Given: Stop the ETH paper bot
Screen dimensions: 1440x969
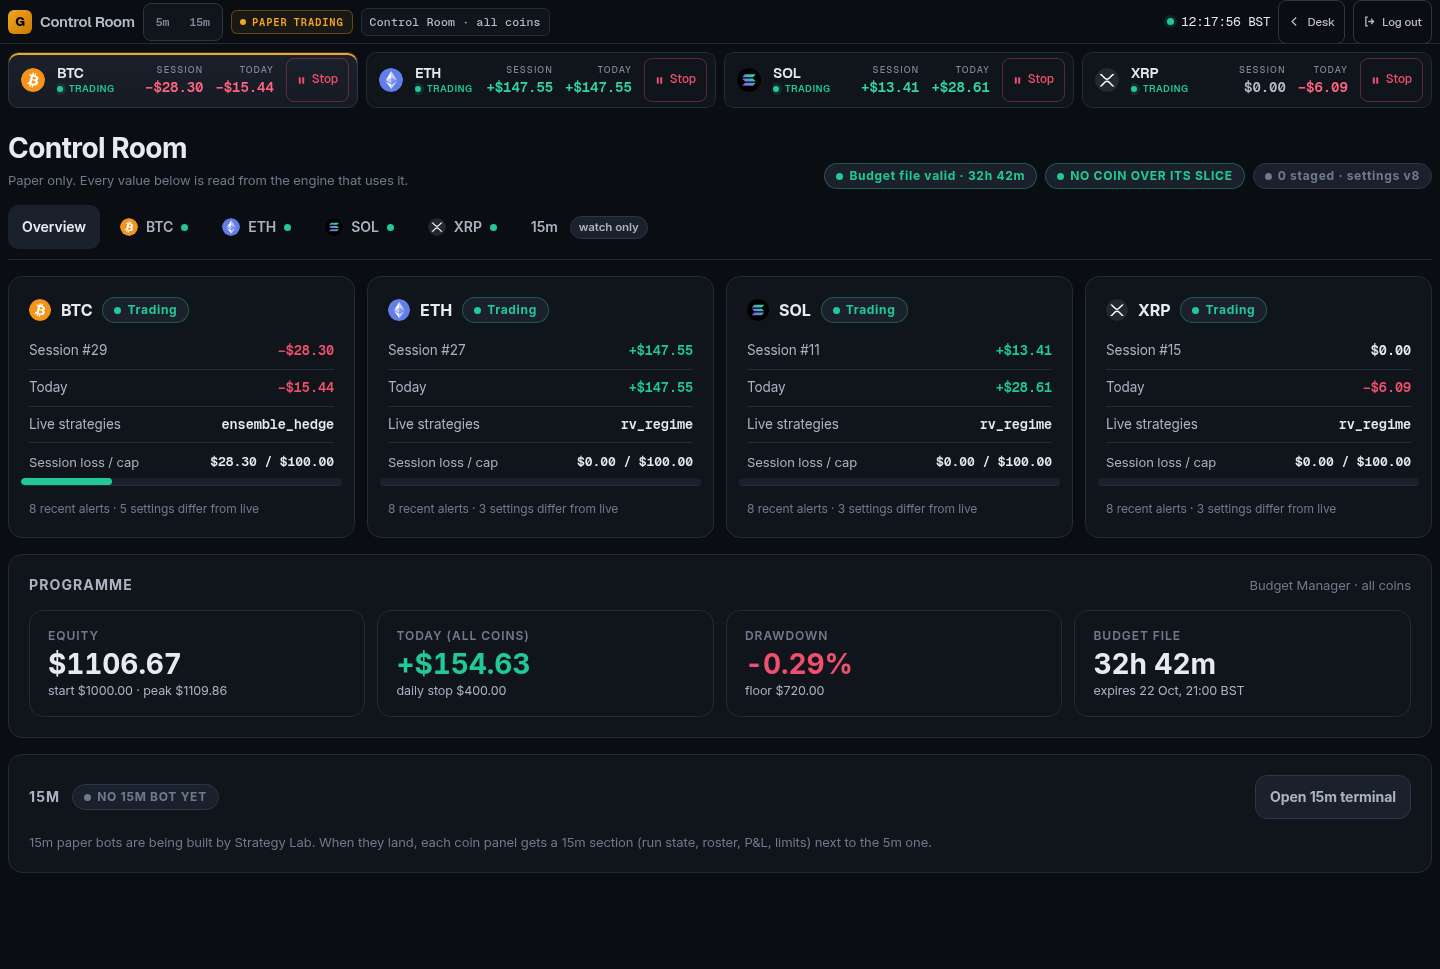Looking at the screenshot, I should coord(676,80).
